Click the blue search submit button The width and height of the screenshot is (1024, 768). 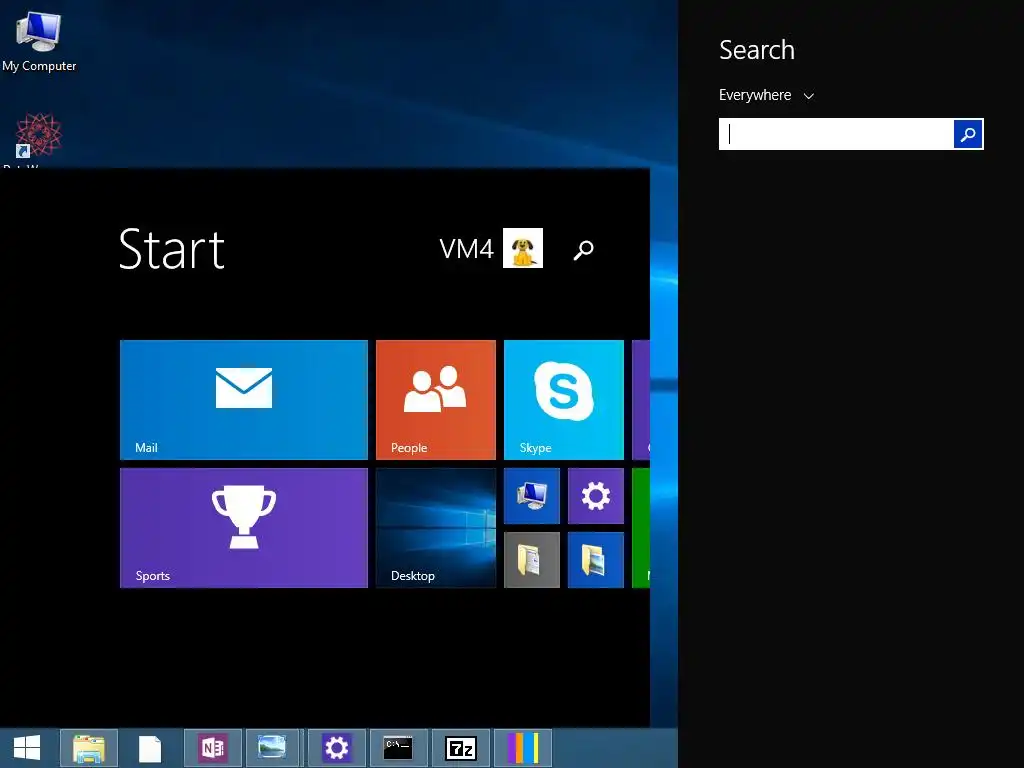coord(968,134)
